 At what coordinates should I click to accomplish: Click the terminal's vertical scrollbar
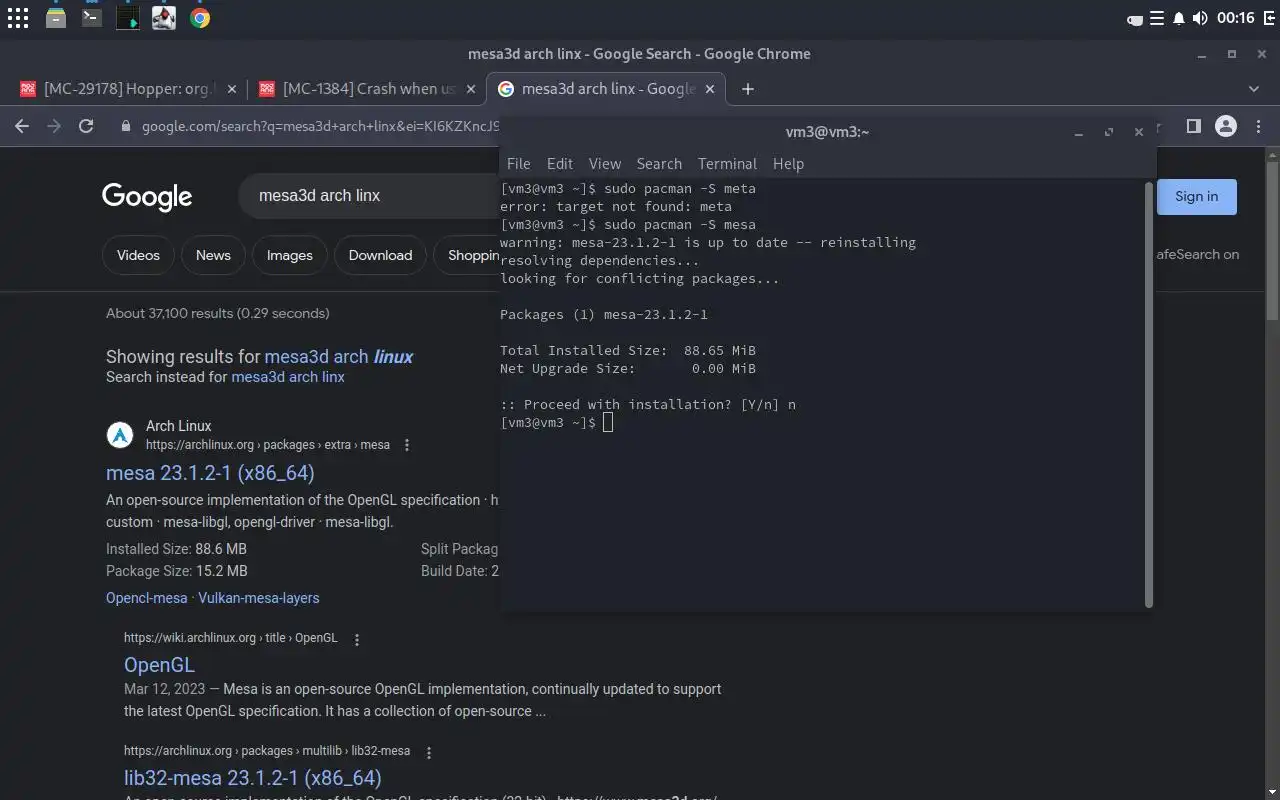click(1148, 394)
